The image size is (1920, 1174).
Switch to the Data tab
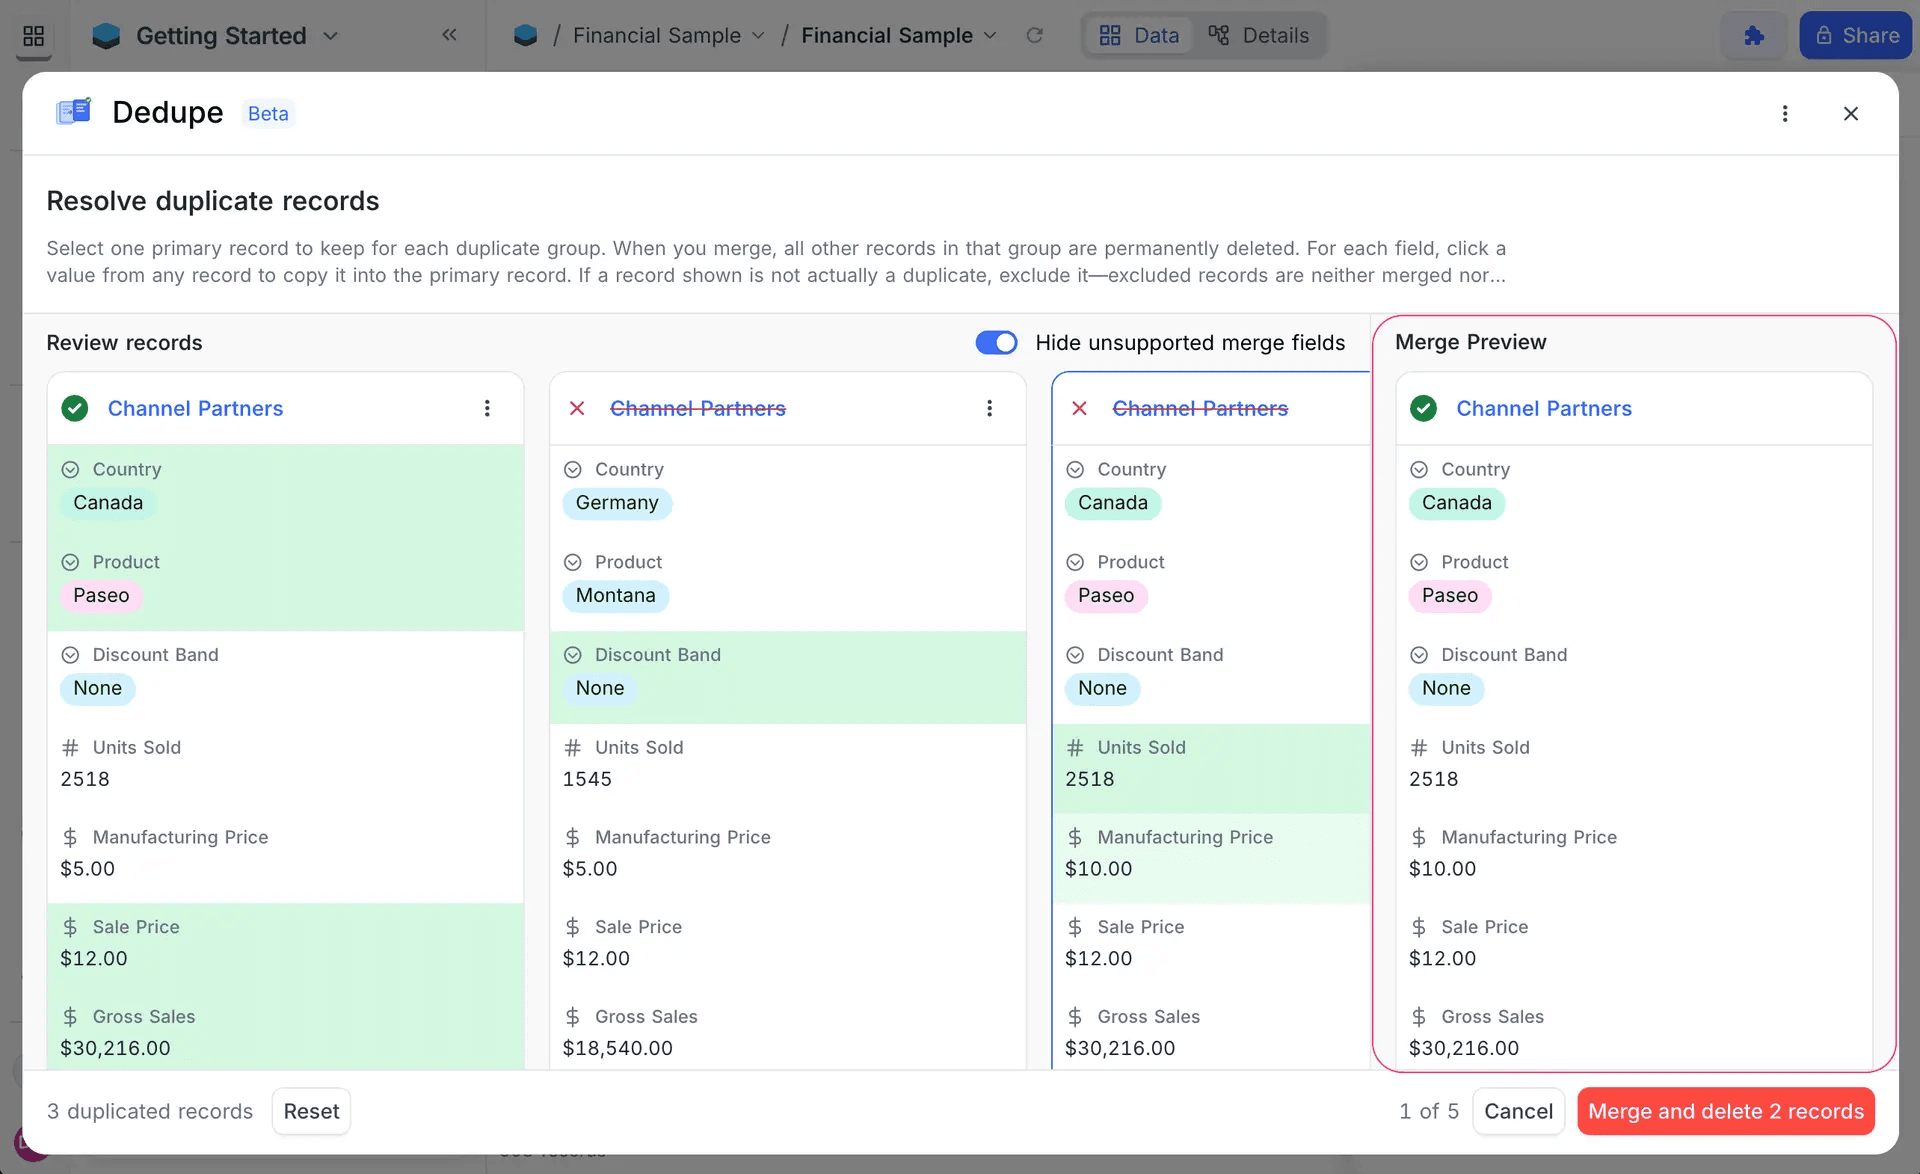1139,36
